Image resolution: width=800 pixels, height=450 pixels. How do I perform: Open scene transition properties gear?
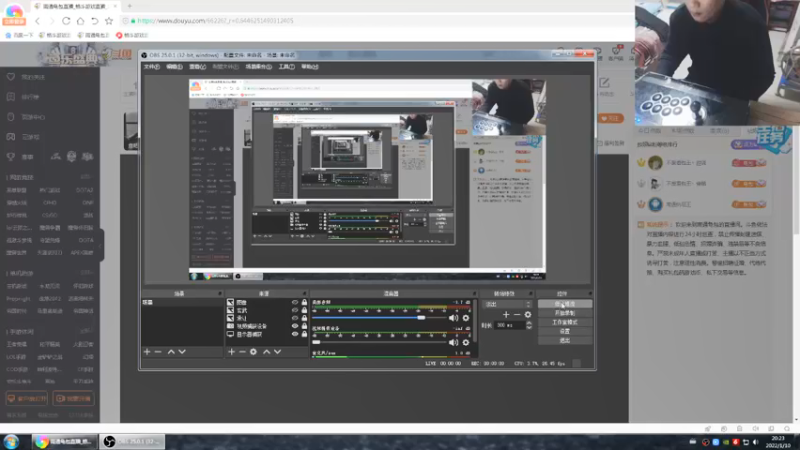tap(528, 315)
